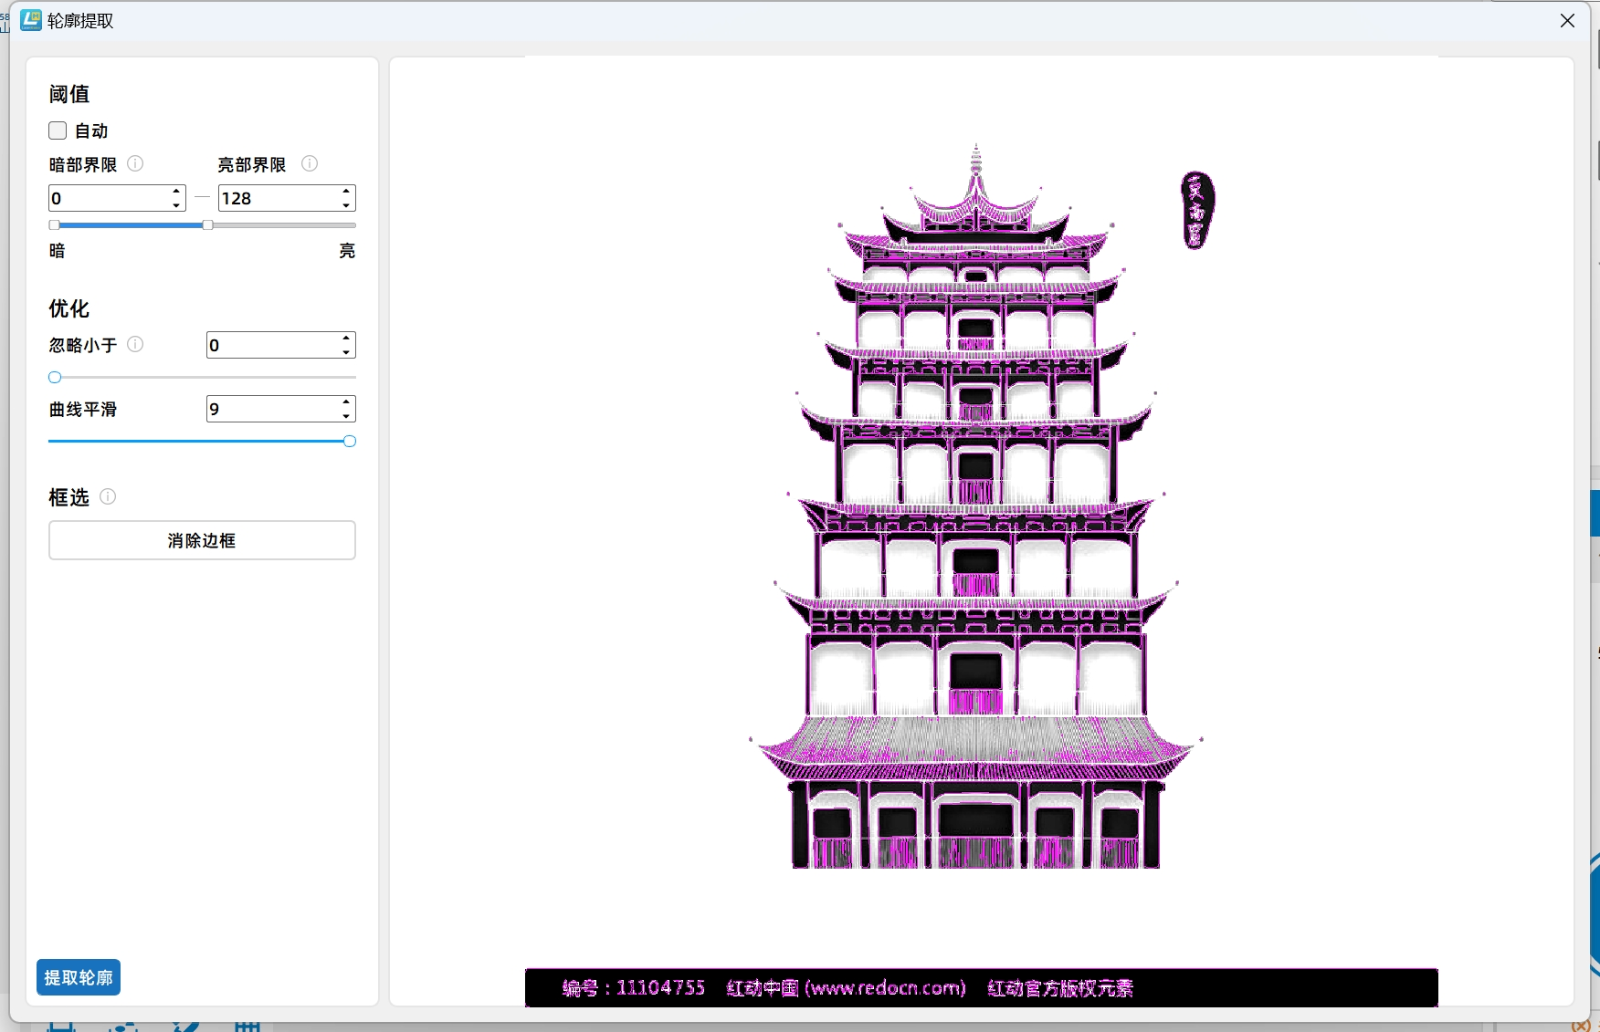Click the info icon beside 暗部界限
Viewport: 1600px width, 1032px height.
[133, 164]
